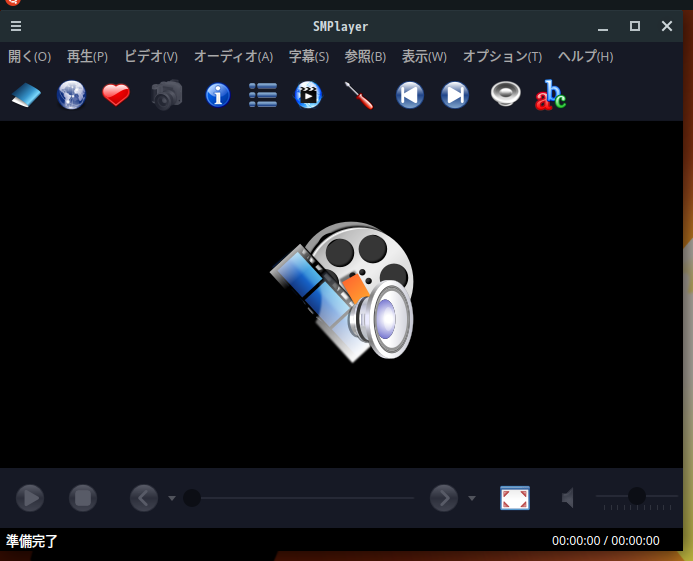Skip forward with the forward arrow button
This screenshot has height=561, width=693.
click(444, 498)
